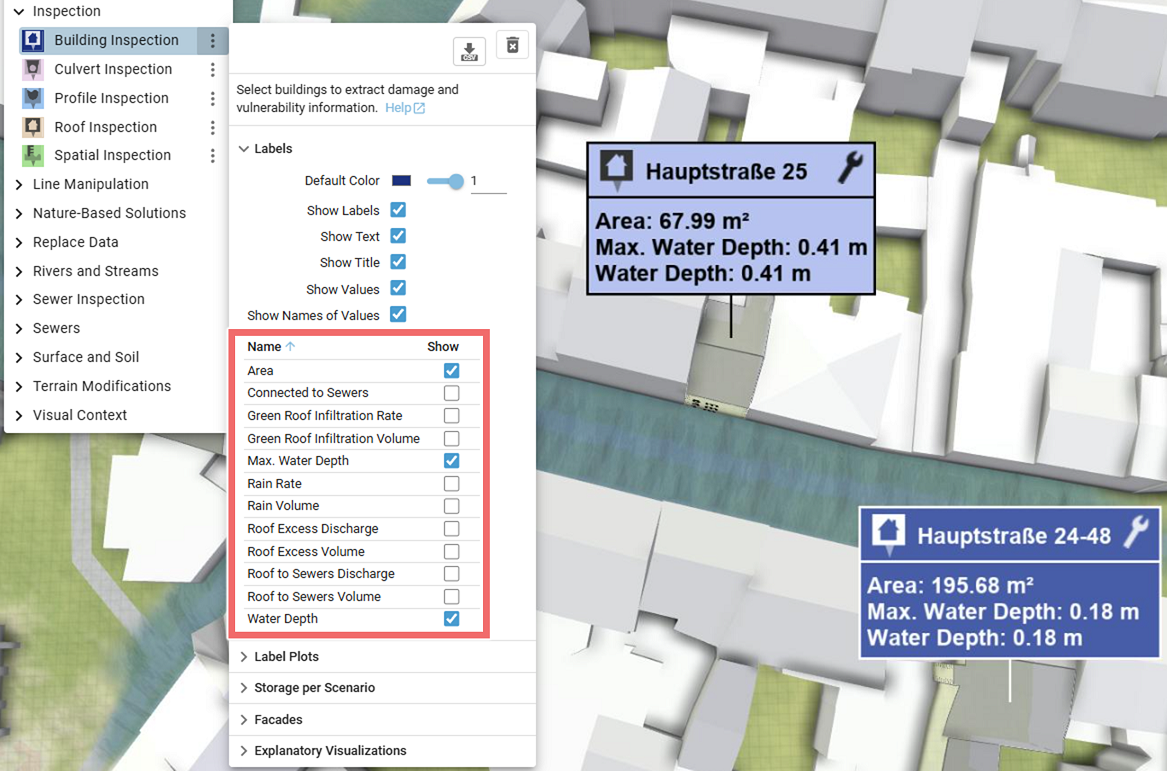Click the delete selection trash icon
1167x771 pixels.
512,44
